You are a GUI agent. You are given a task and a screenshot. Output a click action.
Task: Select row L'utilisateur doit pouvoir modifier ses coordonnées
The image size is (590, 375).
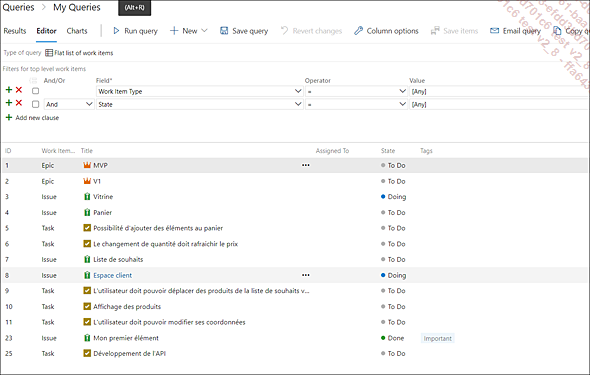pos(295,322)
